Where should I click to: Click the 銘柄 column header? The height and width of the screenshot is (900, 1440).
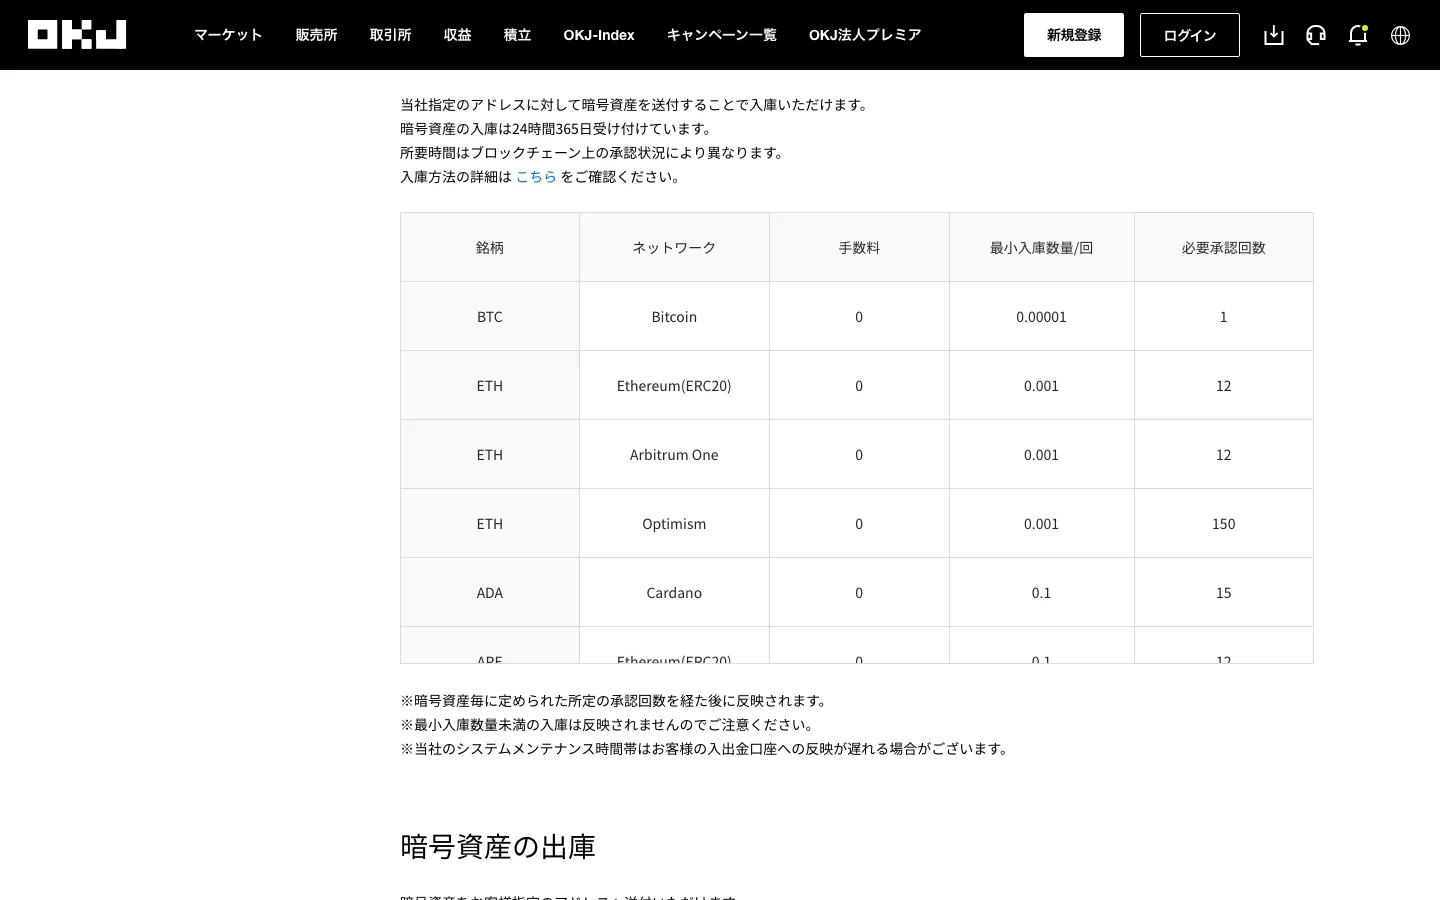coord(490,247)
